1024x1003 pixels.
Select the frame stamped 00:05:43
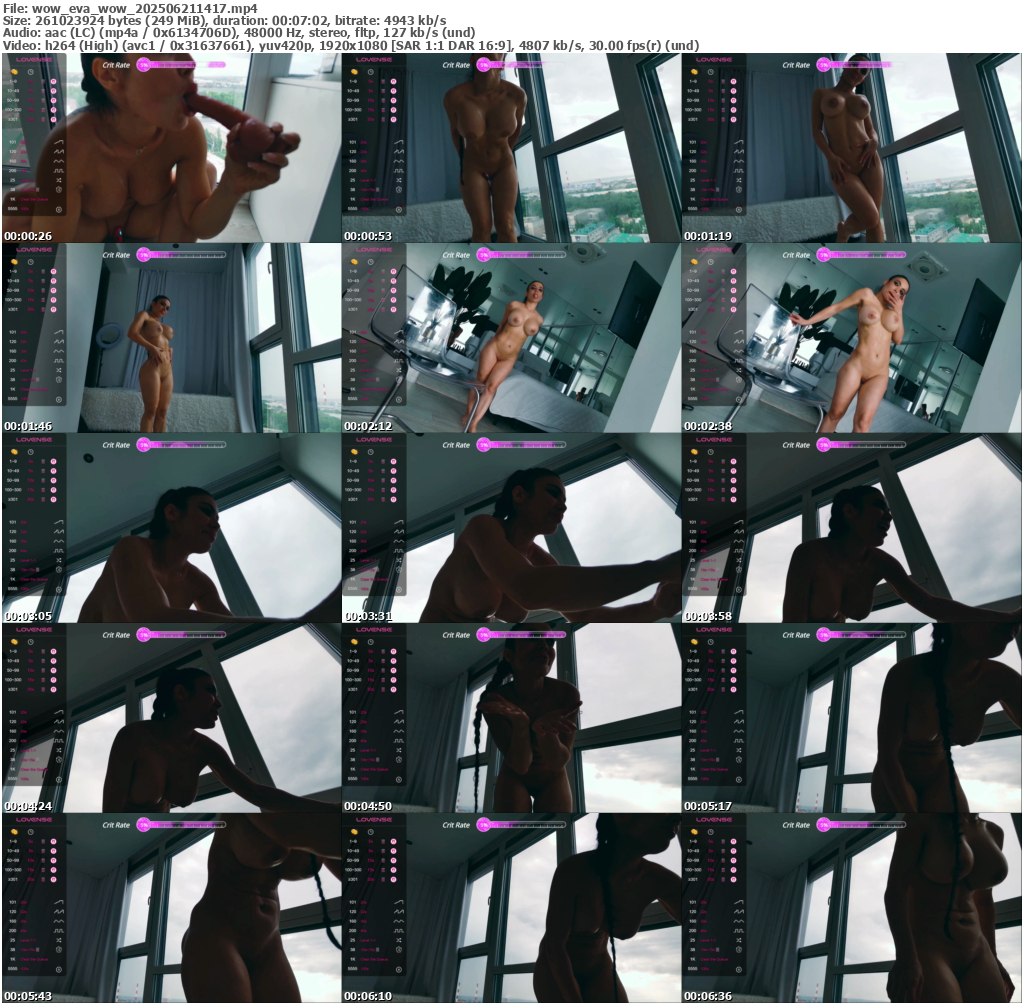coord(171,908)
